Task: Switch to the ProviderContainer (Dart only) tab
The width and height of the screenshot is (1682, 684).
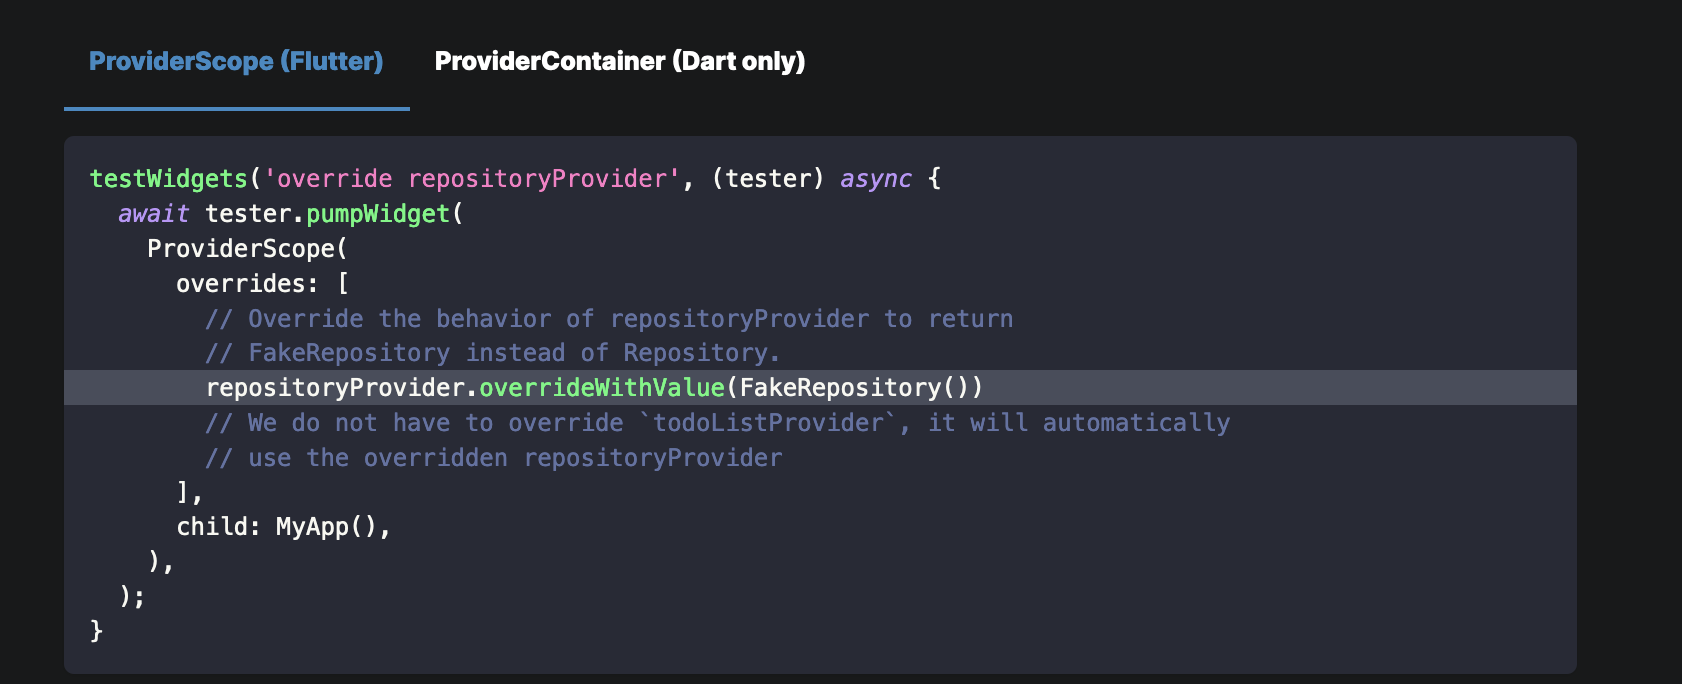Action: coord(620,61)
